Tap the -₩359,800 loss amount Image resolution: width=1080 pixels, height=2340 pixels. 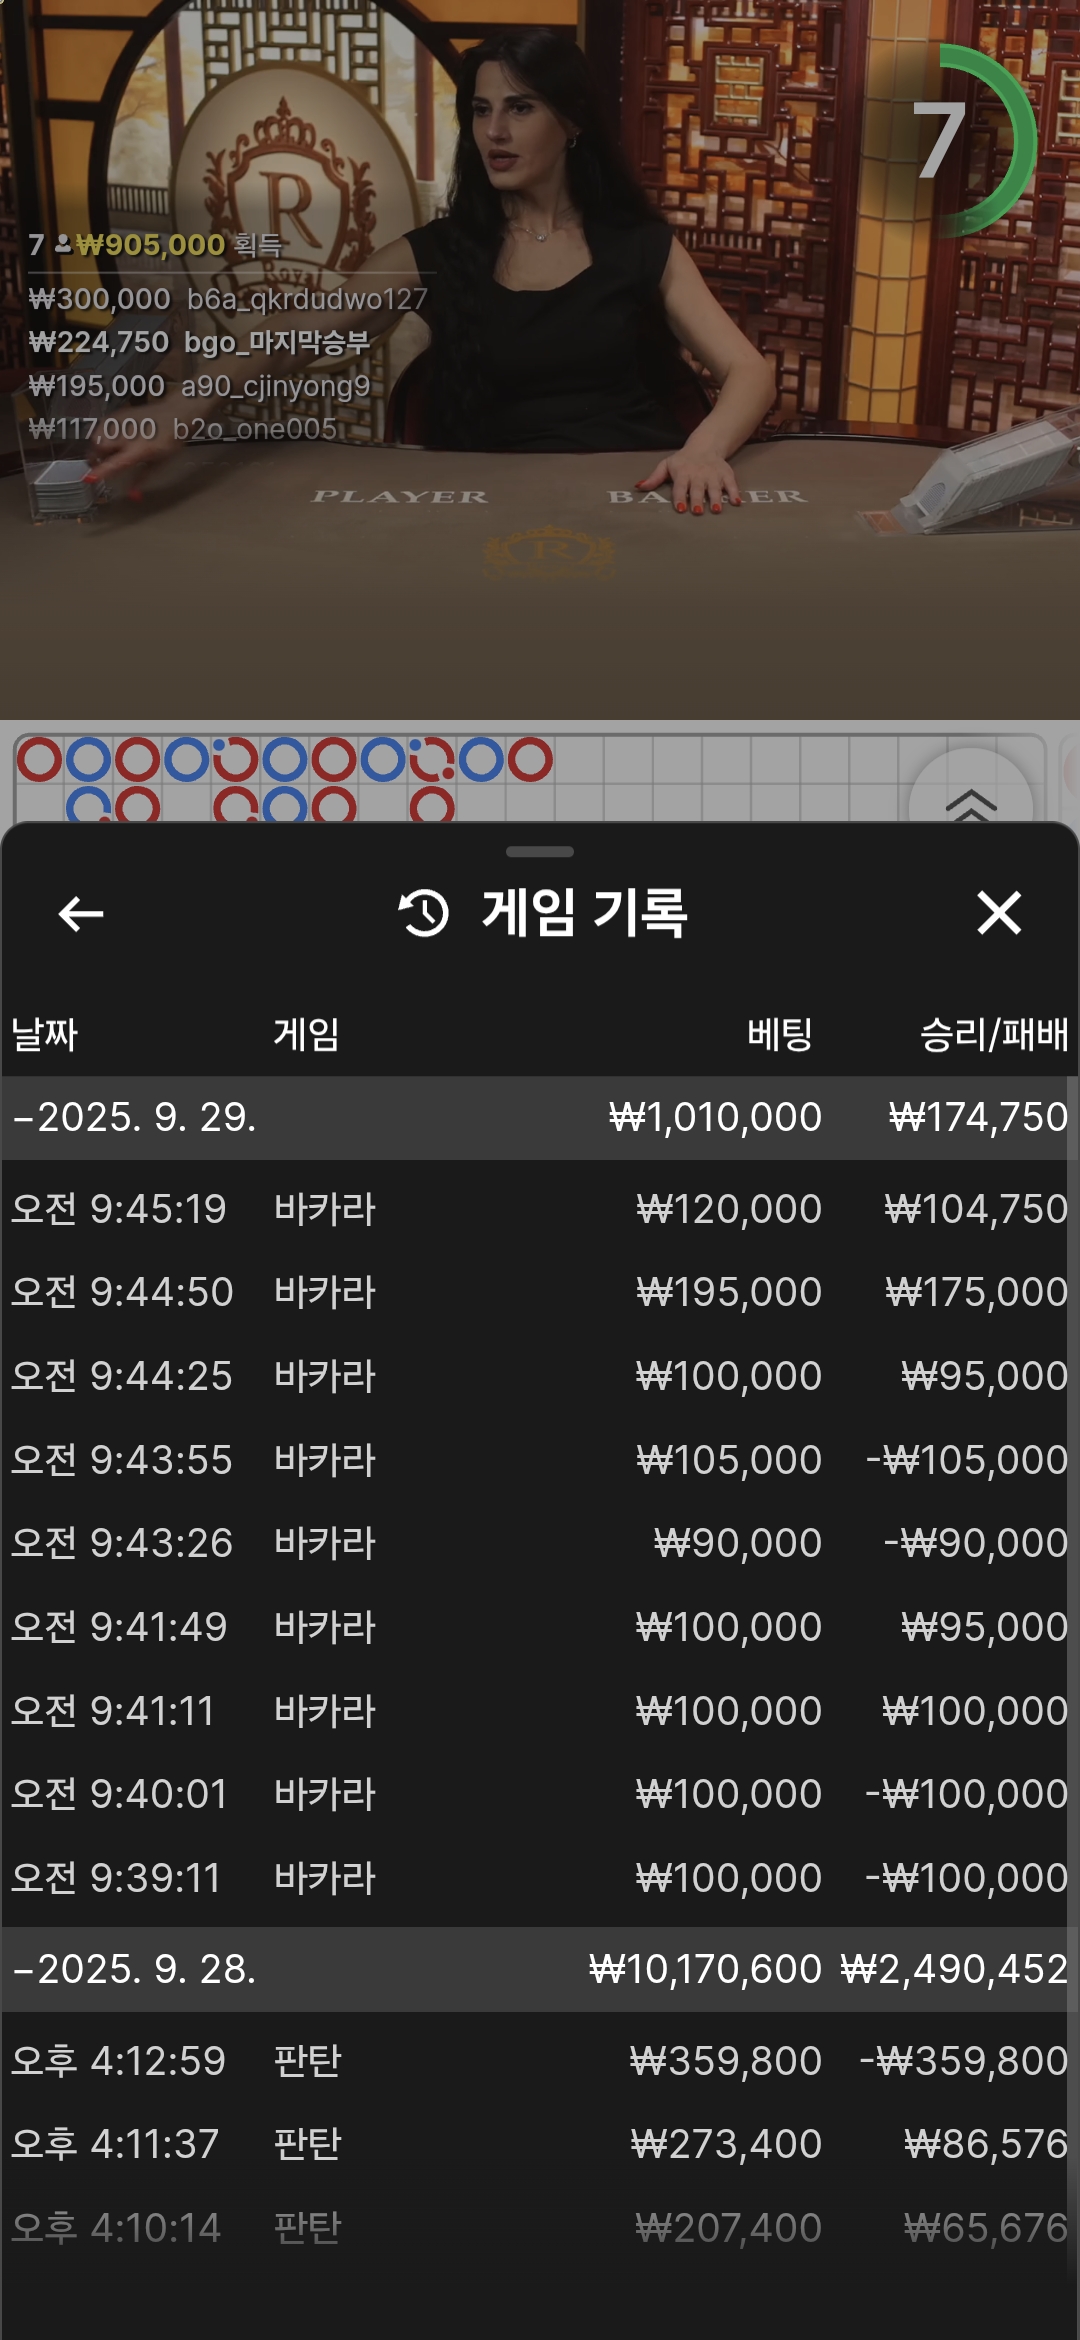(964, 2061)
